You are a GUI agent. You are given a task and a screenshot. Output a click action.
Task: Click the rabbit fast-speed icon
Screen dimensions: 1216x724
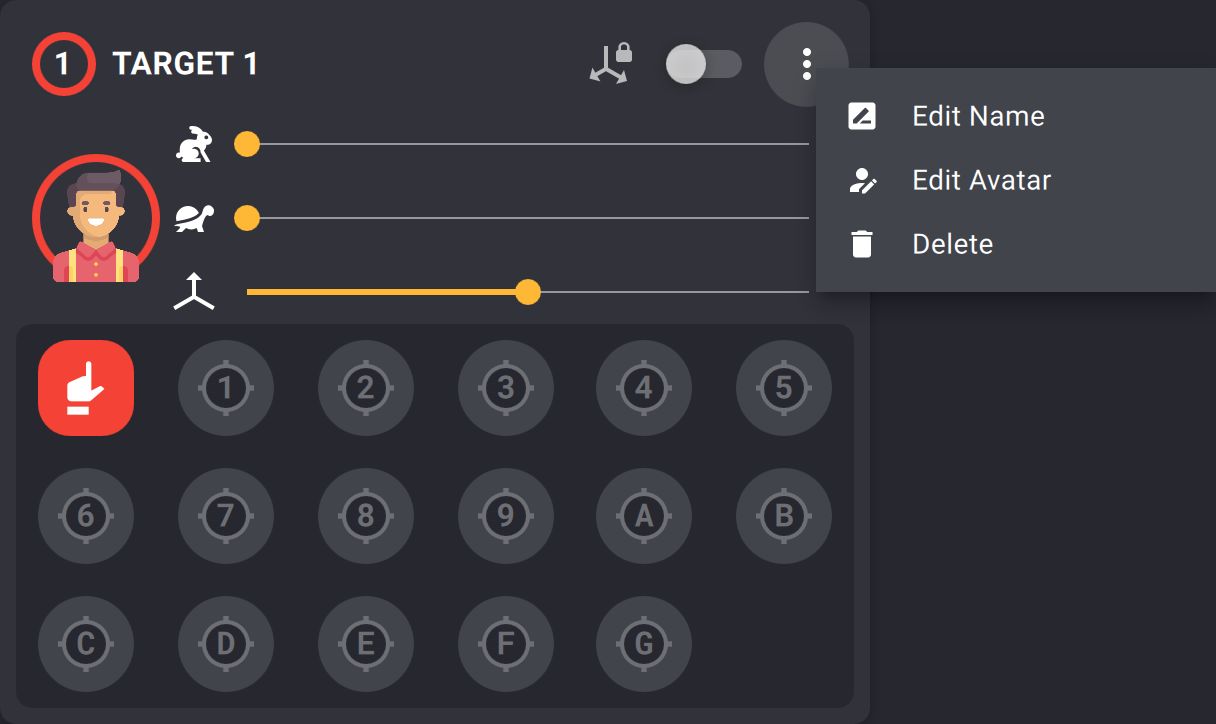tap(194, 145)
